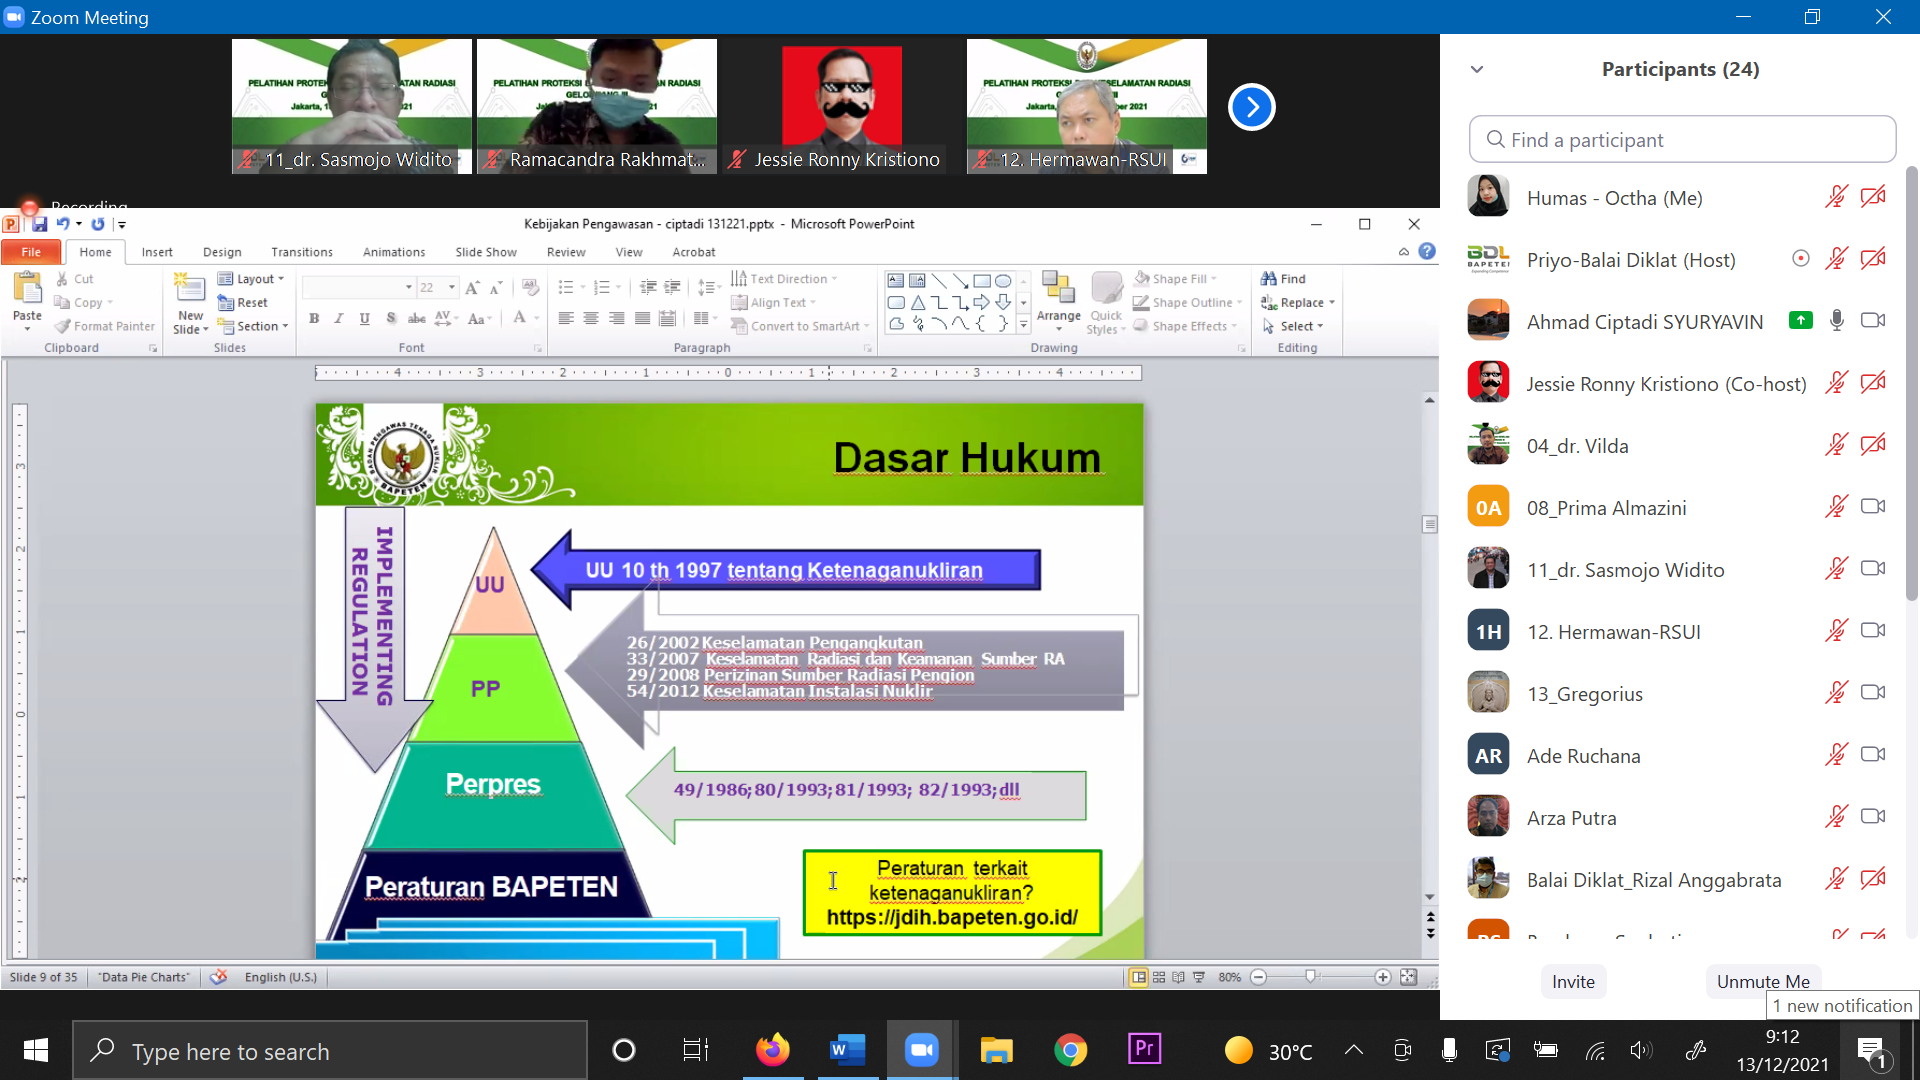
Task: Undo last action in PowerPoint
Action: pos(62,224)
